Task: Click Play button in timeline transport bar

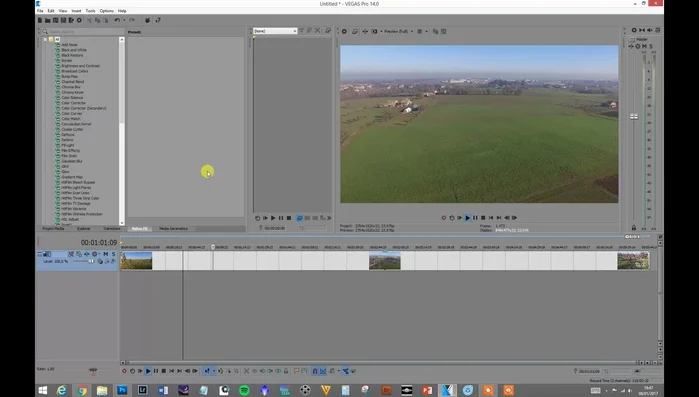Action: (x=148, y=371)
